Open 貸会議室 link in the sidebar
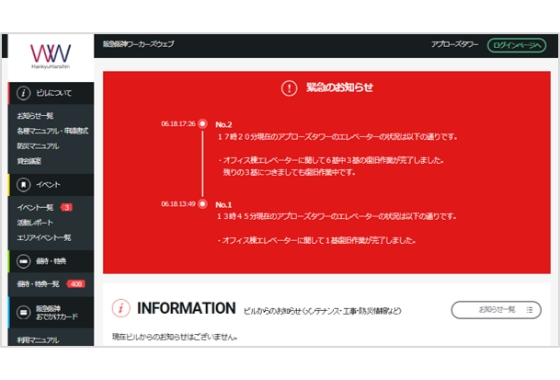560x380 pixels. tap(29, 161)
